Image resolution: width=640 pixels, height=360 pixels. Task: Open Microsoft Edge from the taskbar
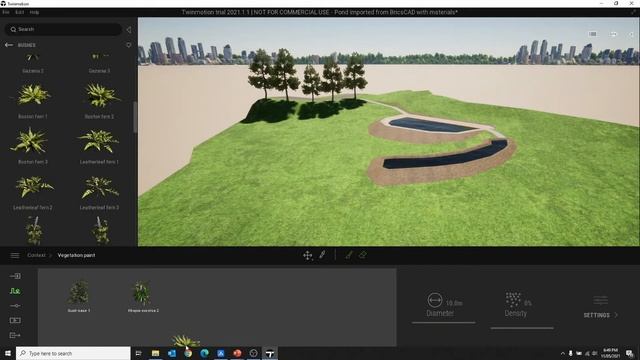click(204, 353)
